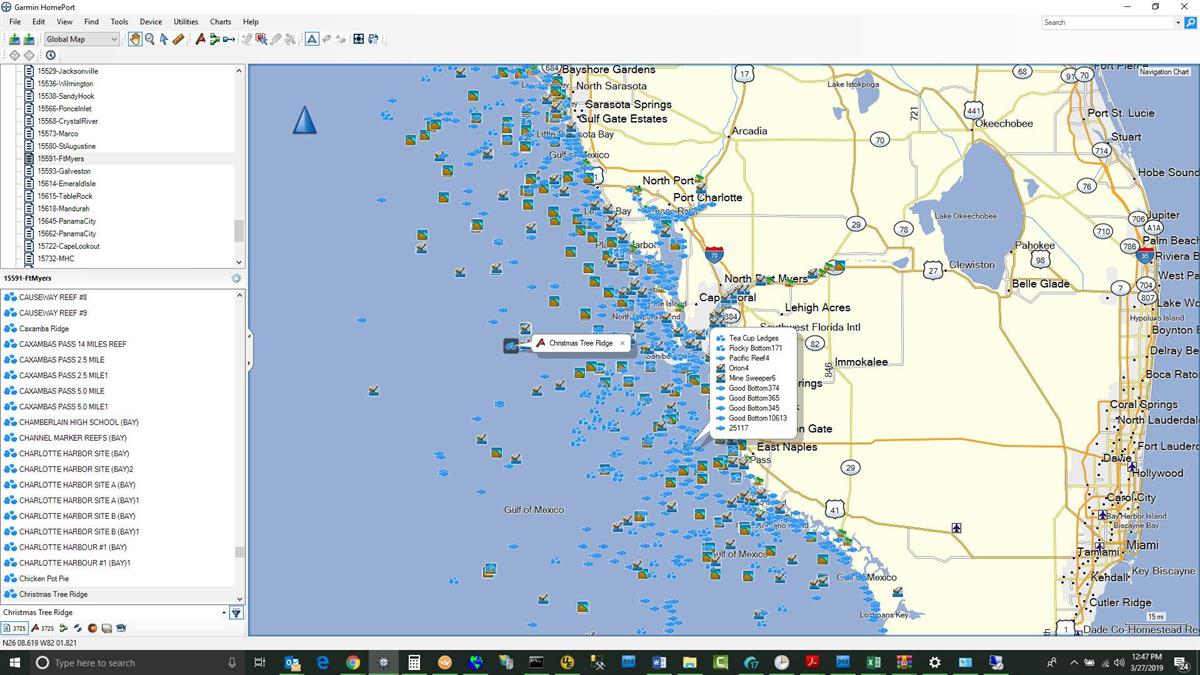1200x675 pixels.
Task: Select Rocky Bottom171 in map popup
Action: tap(755, 348)
